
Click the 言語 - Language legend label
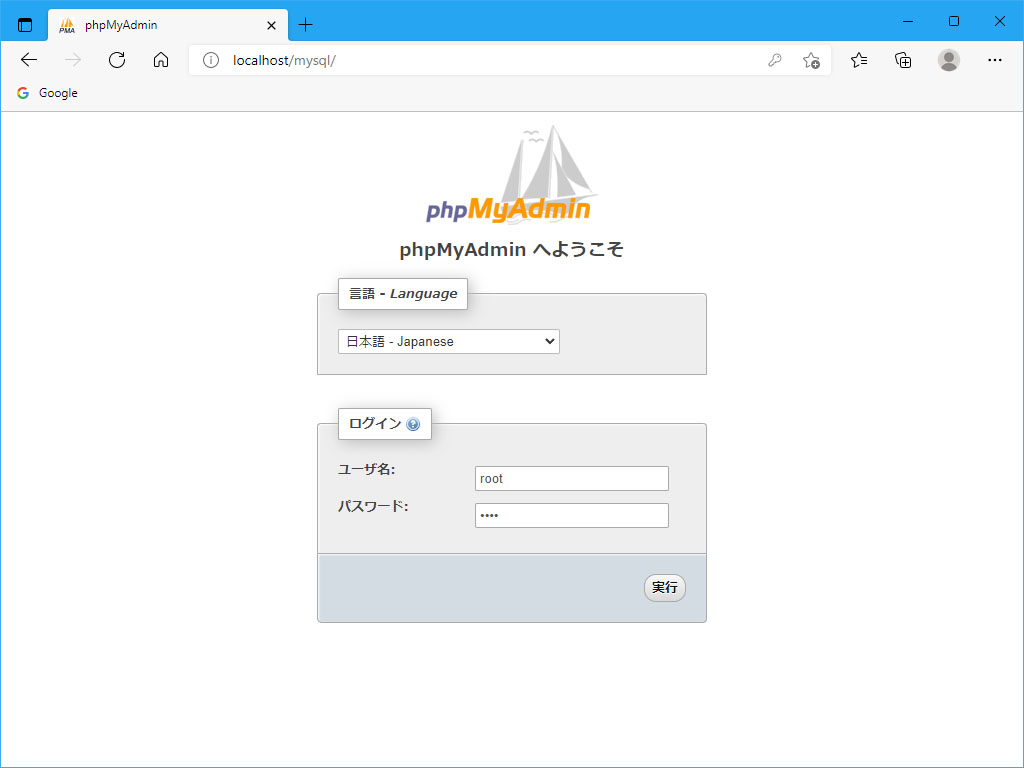[403, 294]
